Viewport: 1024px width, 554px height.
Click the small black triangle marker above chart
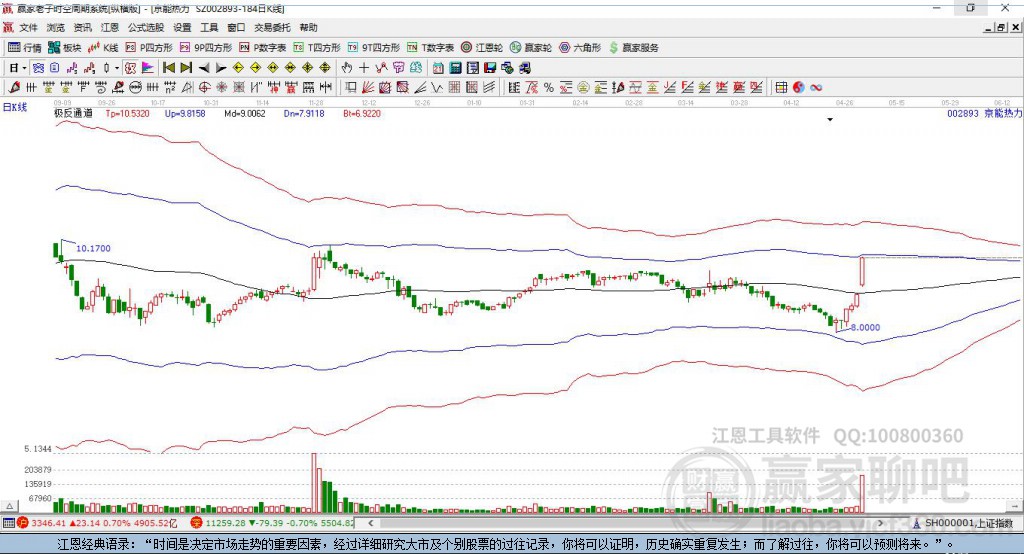[830, 120]
